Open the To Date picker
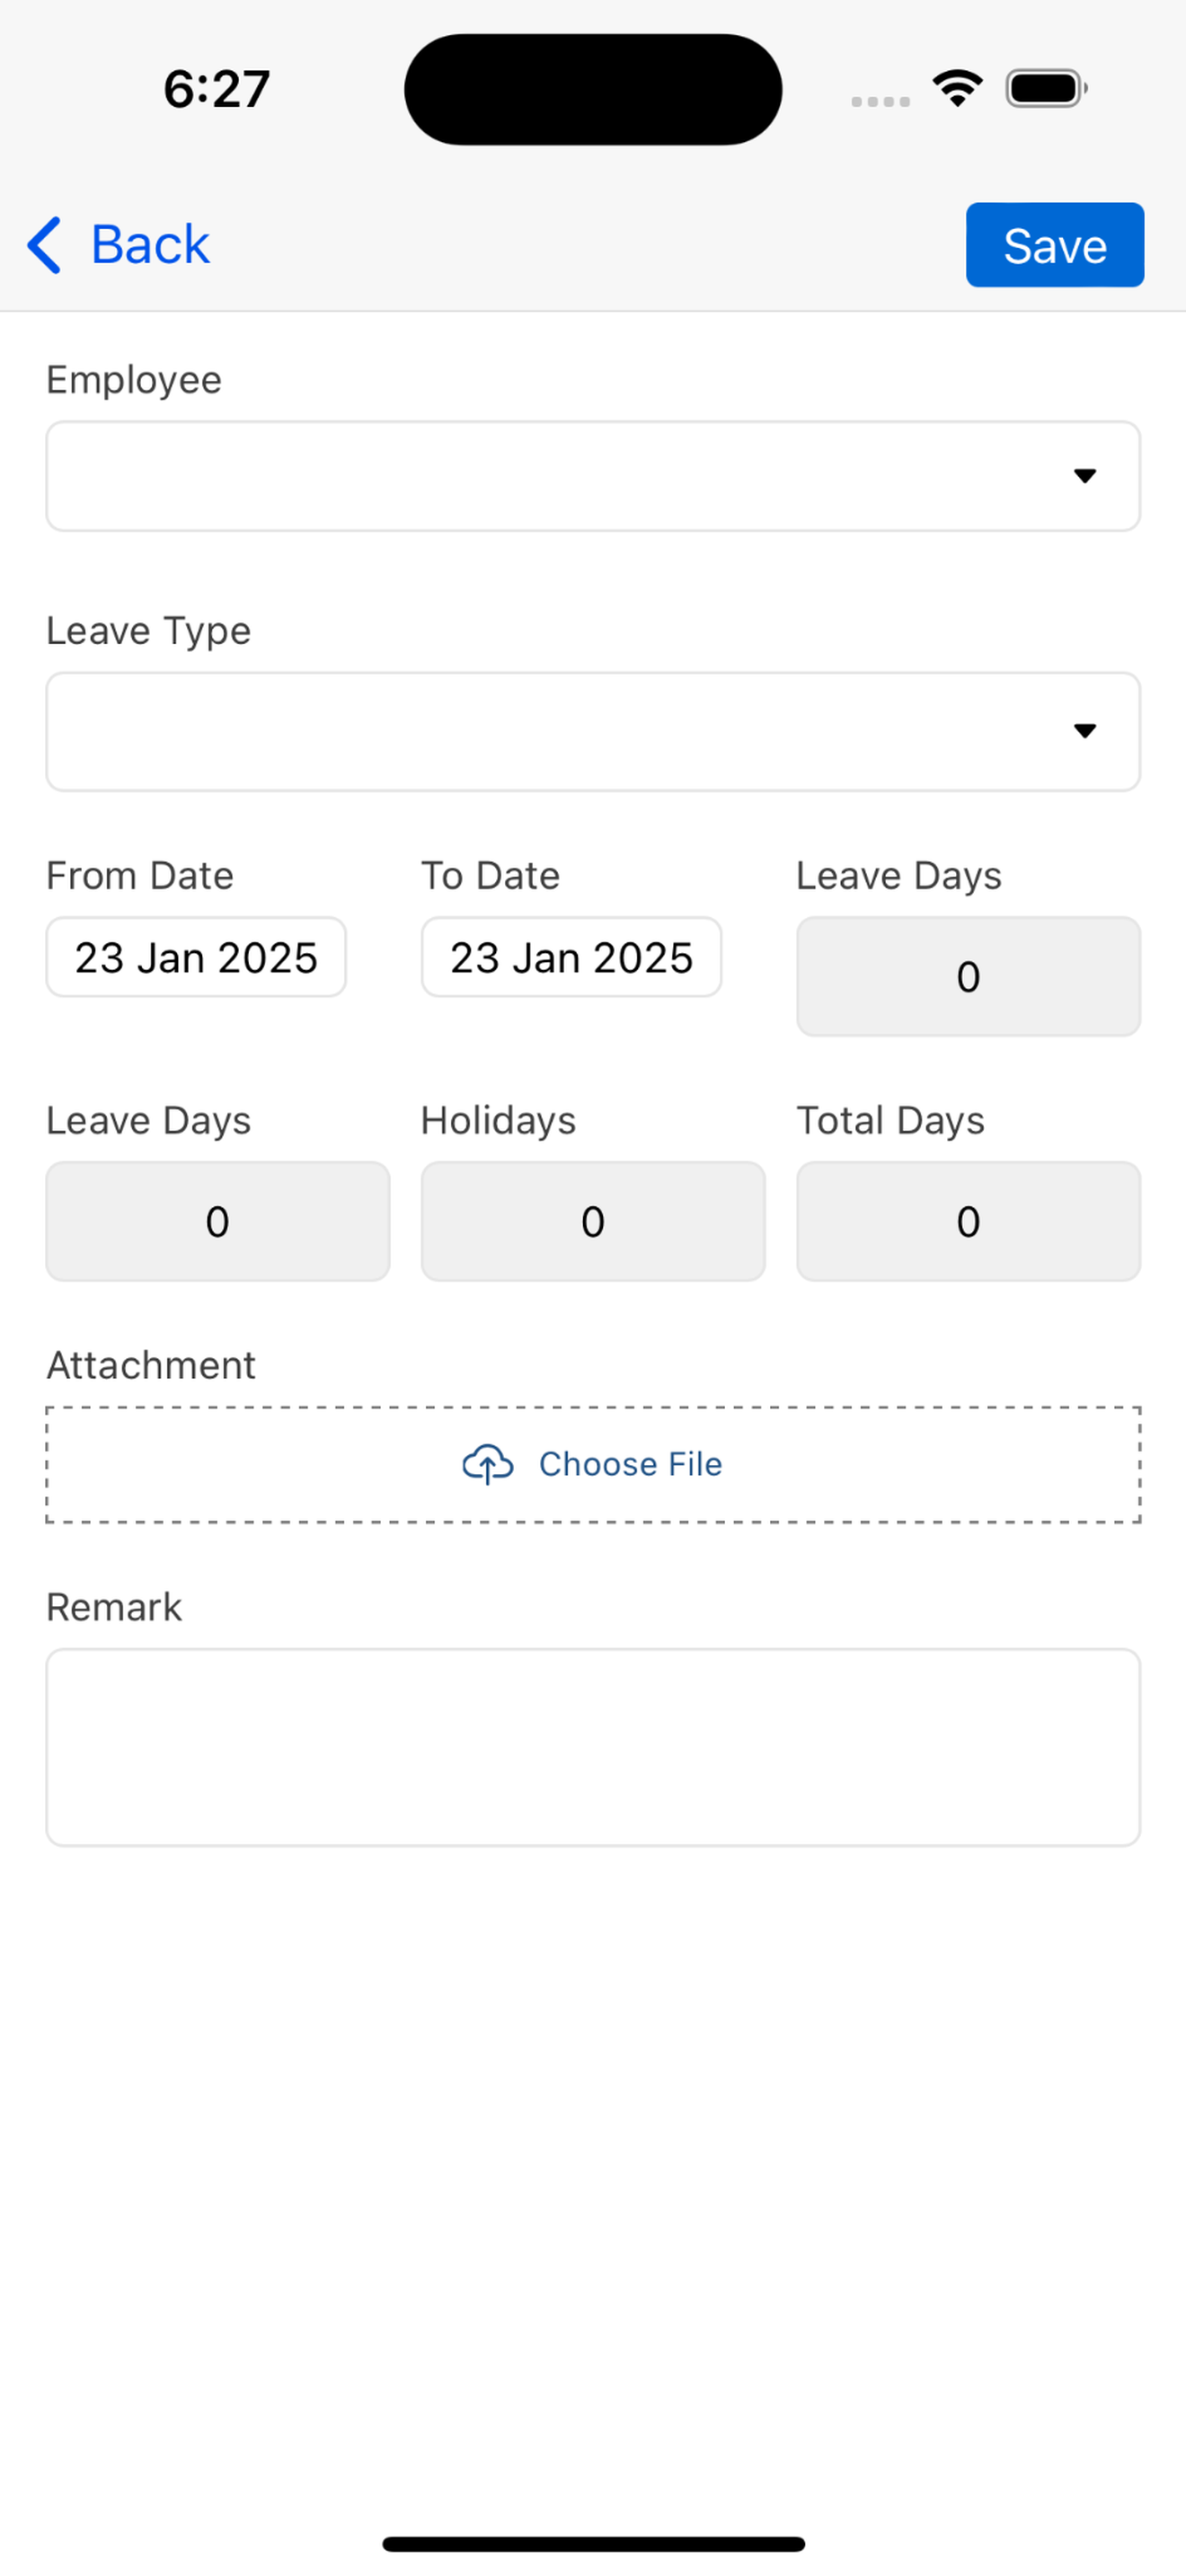The height and width of the screenshot is (2576, 1186). pos(571,957)
